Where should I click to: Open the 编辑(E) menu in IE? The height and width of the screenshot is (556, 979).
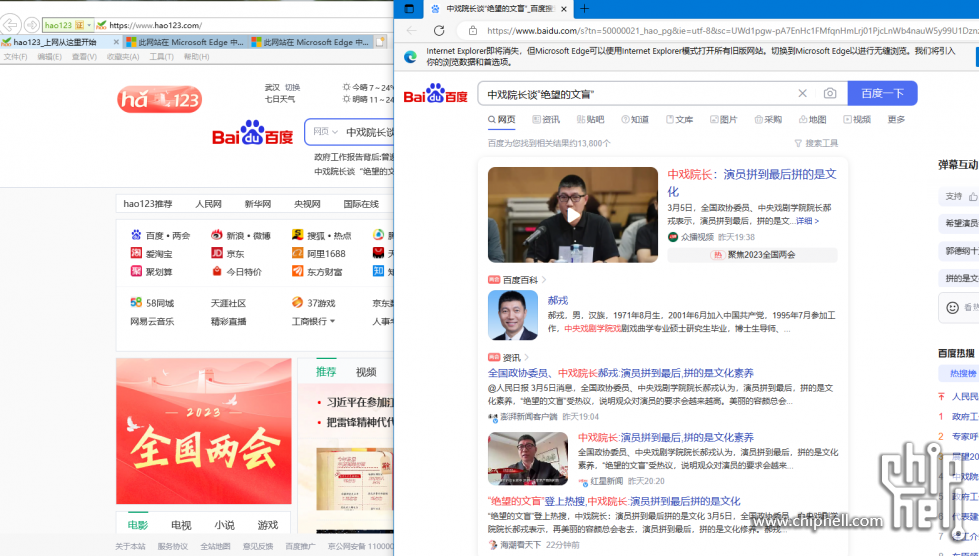point(49,57)
